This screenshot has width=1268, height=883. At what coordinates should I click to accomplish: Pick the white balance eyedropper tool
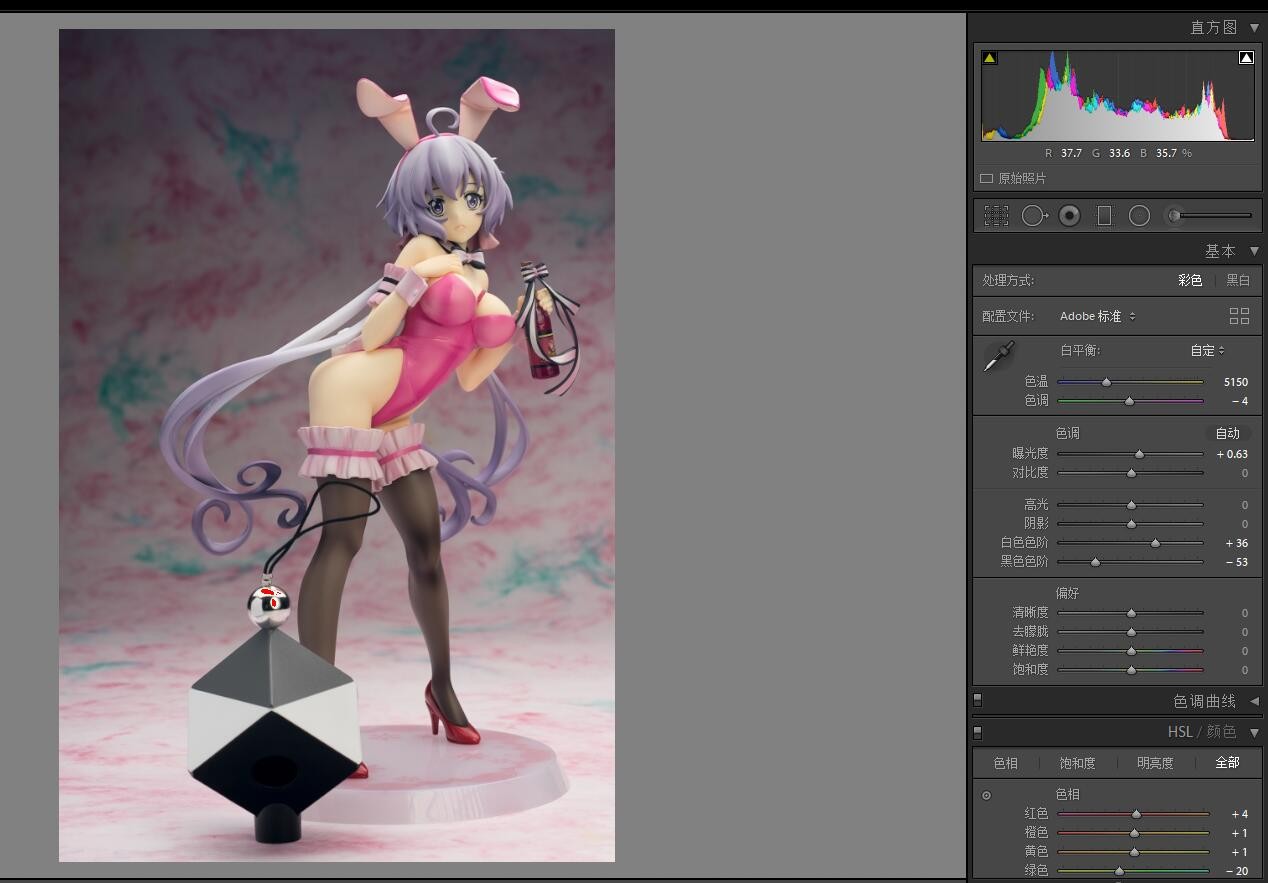[998, 357]
